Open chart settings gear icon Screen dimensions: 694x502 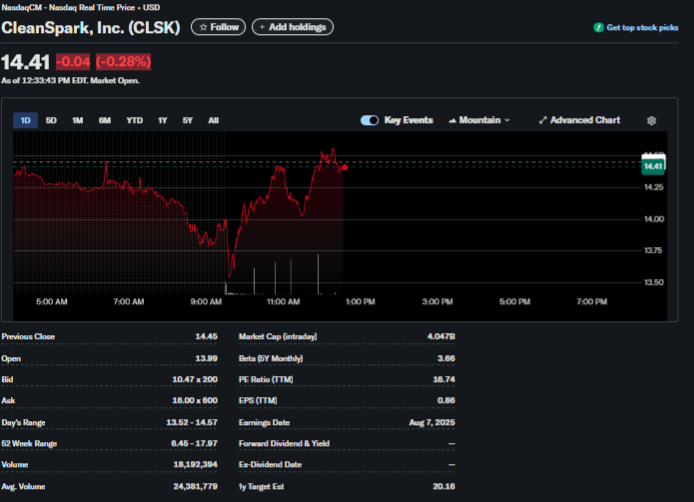(x=651, y=120)
